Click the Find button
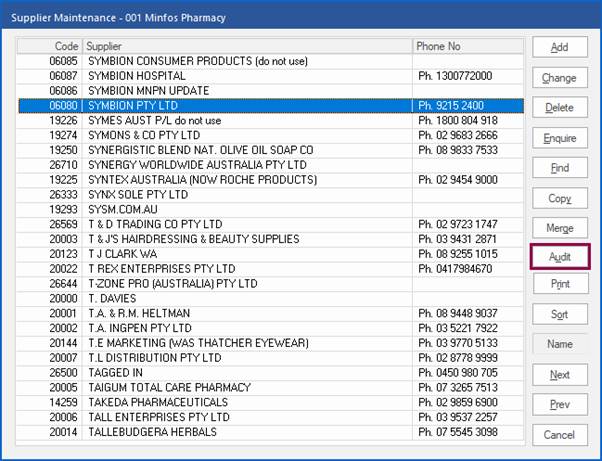The height and width of the screenshot is (461, 602). [560, 168]
